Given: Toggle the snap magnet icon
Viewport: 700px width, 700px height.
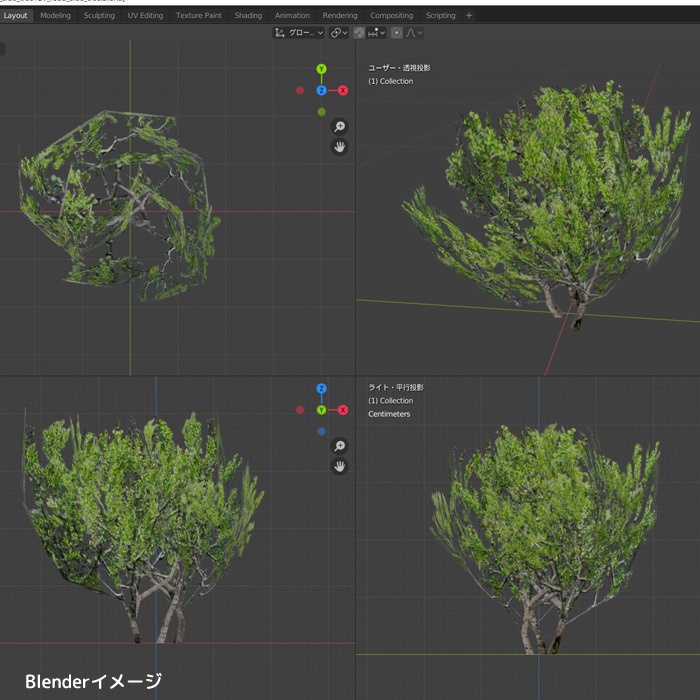Looking at the screenshot, I should click(359, 33).
